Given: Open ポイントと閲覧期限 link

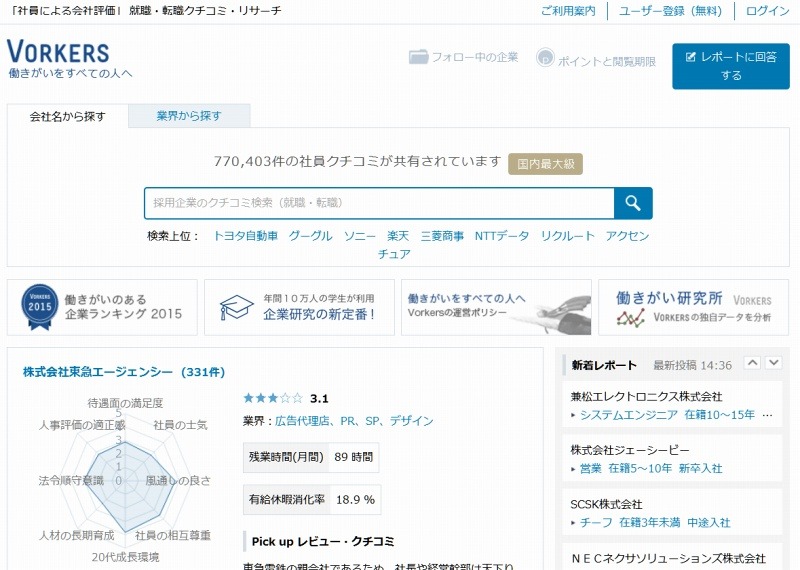Looking at the screenshot, I should coord(607,62).
